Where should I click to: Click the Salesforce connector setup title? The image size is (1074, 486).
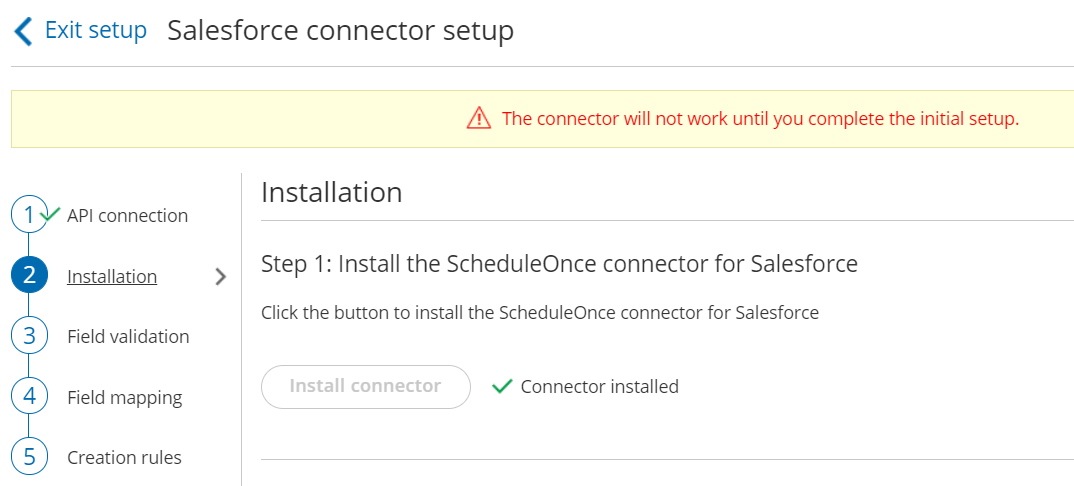340,30
